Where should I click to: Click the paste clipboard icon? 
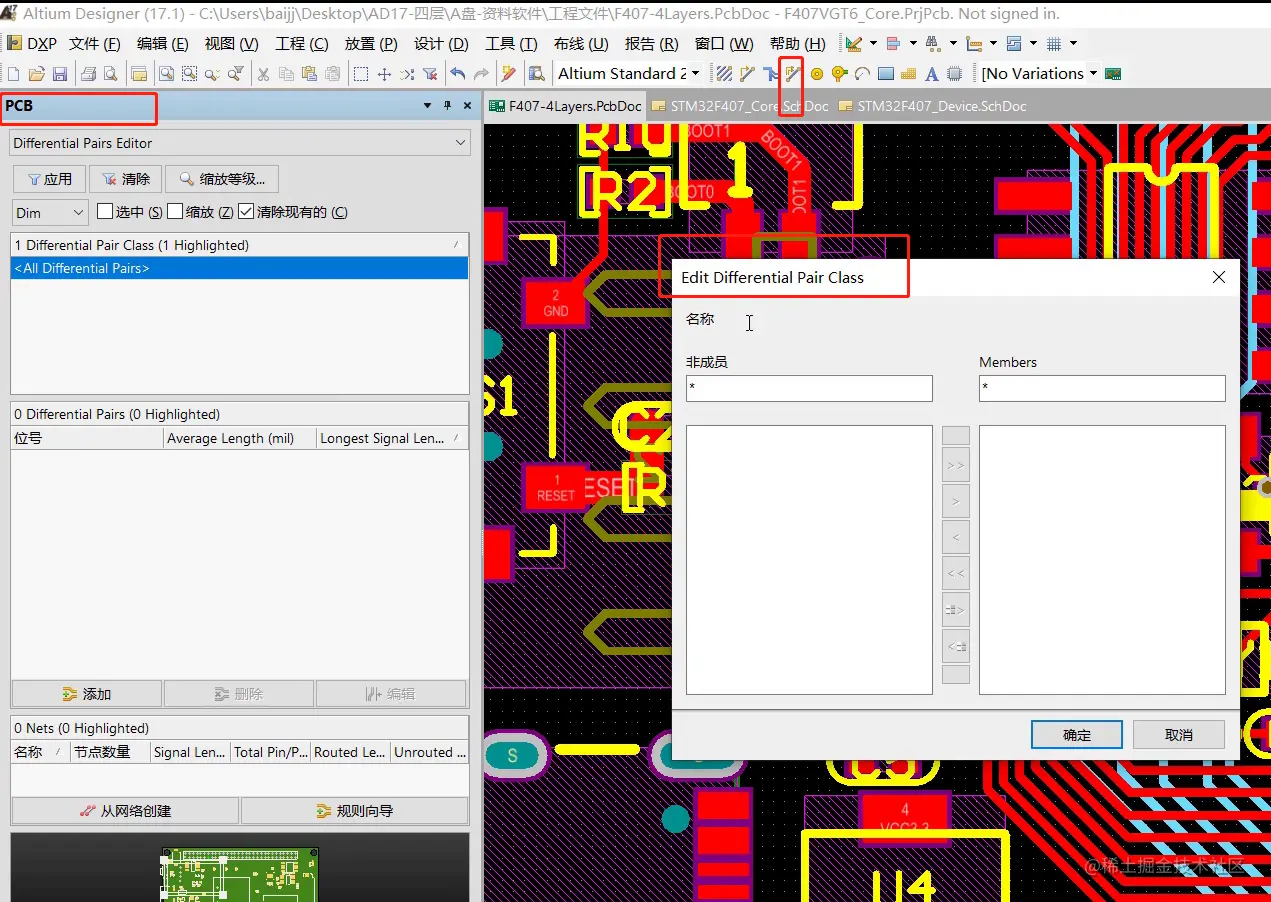tap(308, 74)
